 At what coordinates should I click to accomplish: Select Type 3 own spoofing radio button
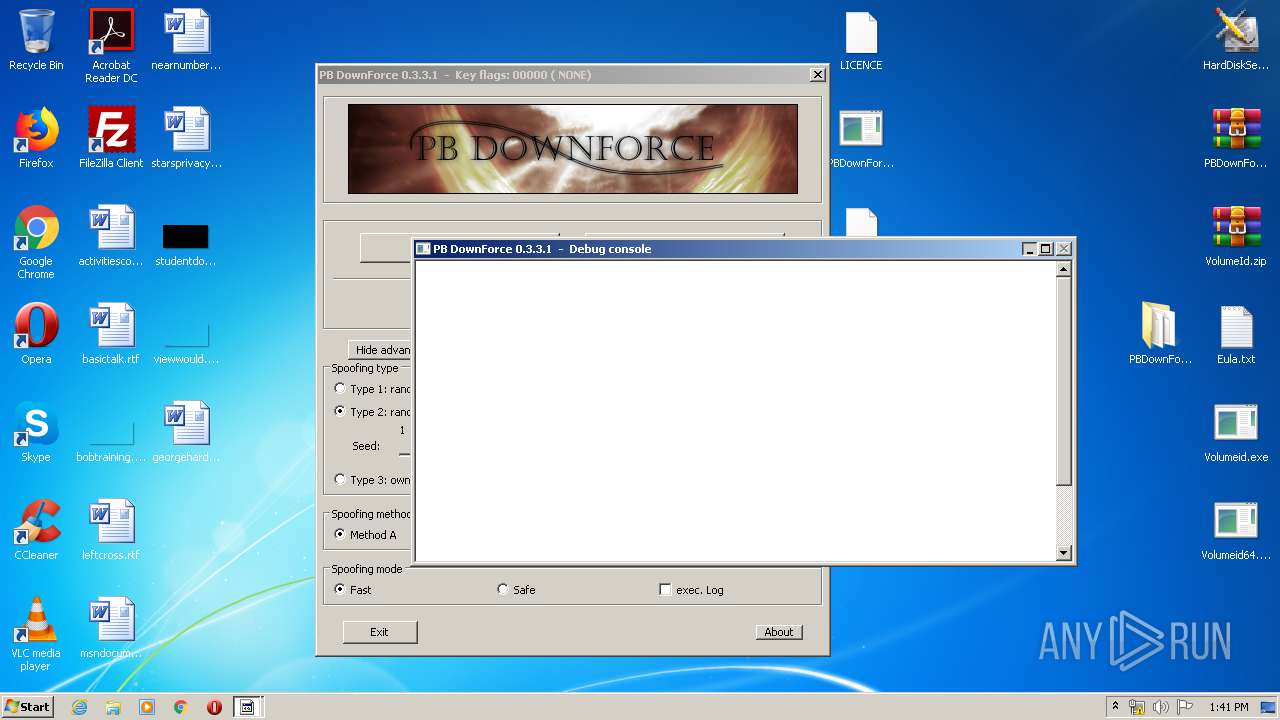[x=340, y=479]
